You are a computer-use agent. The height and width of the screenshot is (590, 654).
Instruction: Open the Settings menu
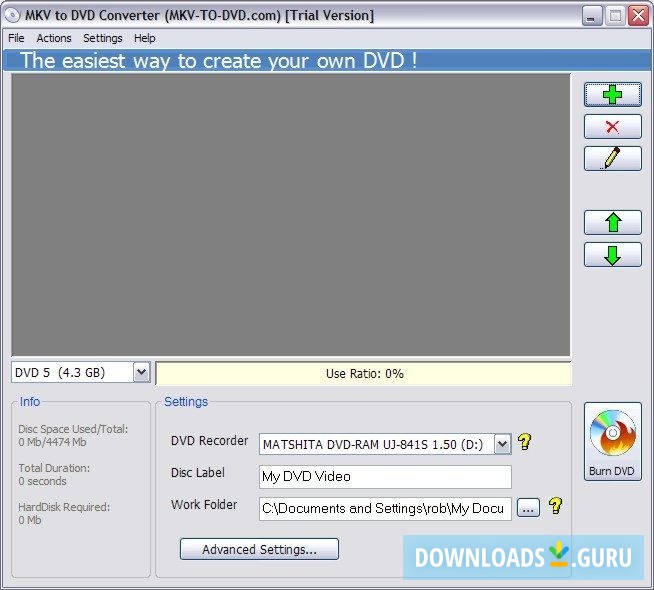point(103,38)
